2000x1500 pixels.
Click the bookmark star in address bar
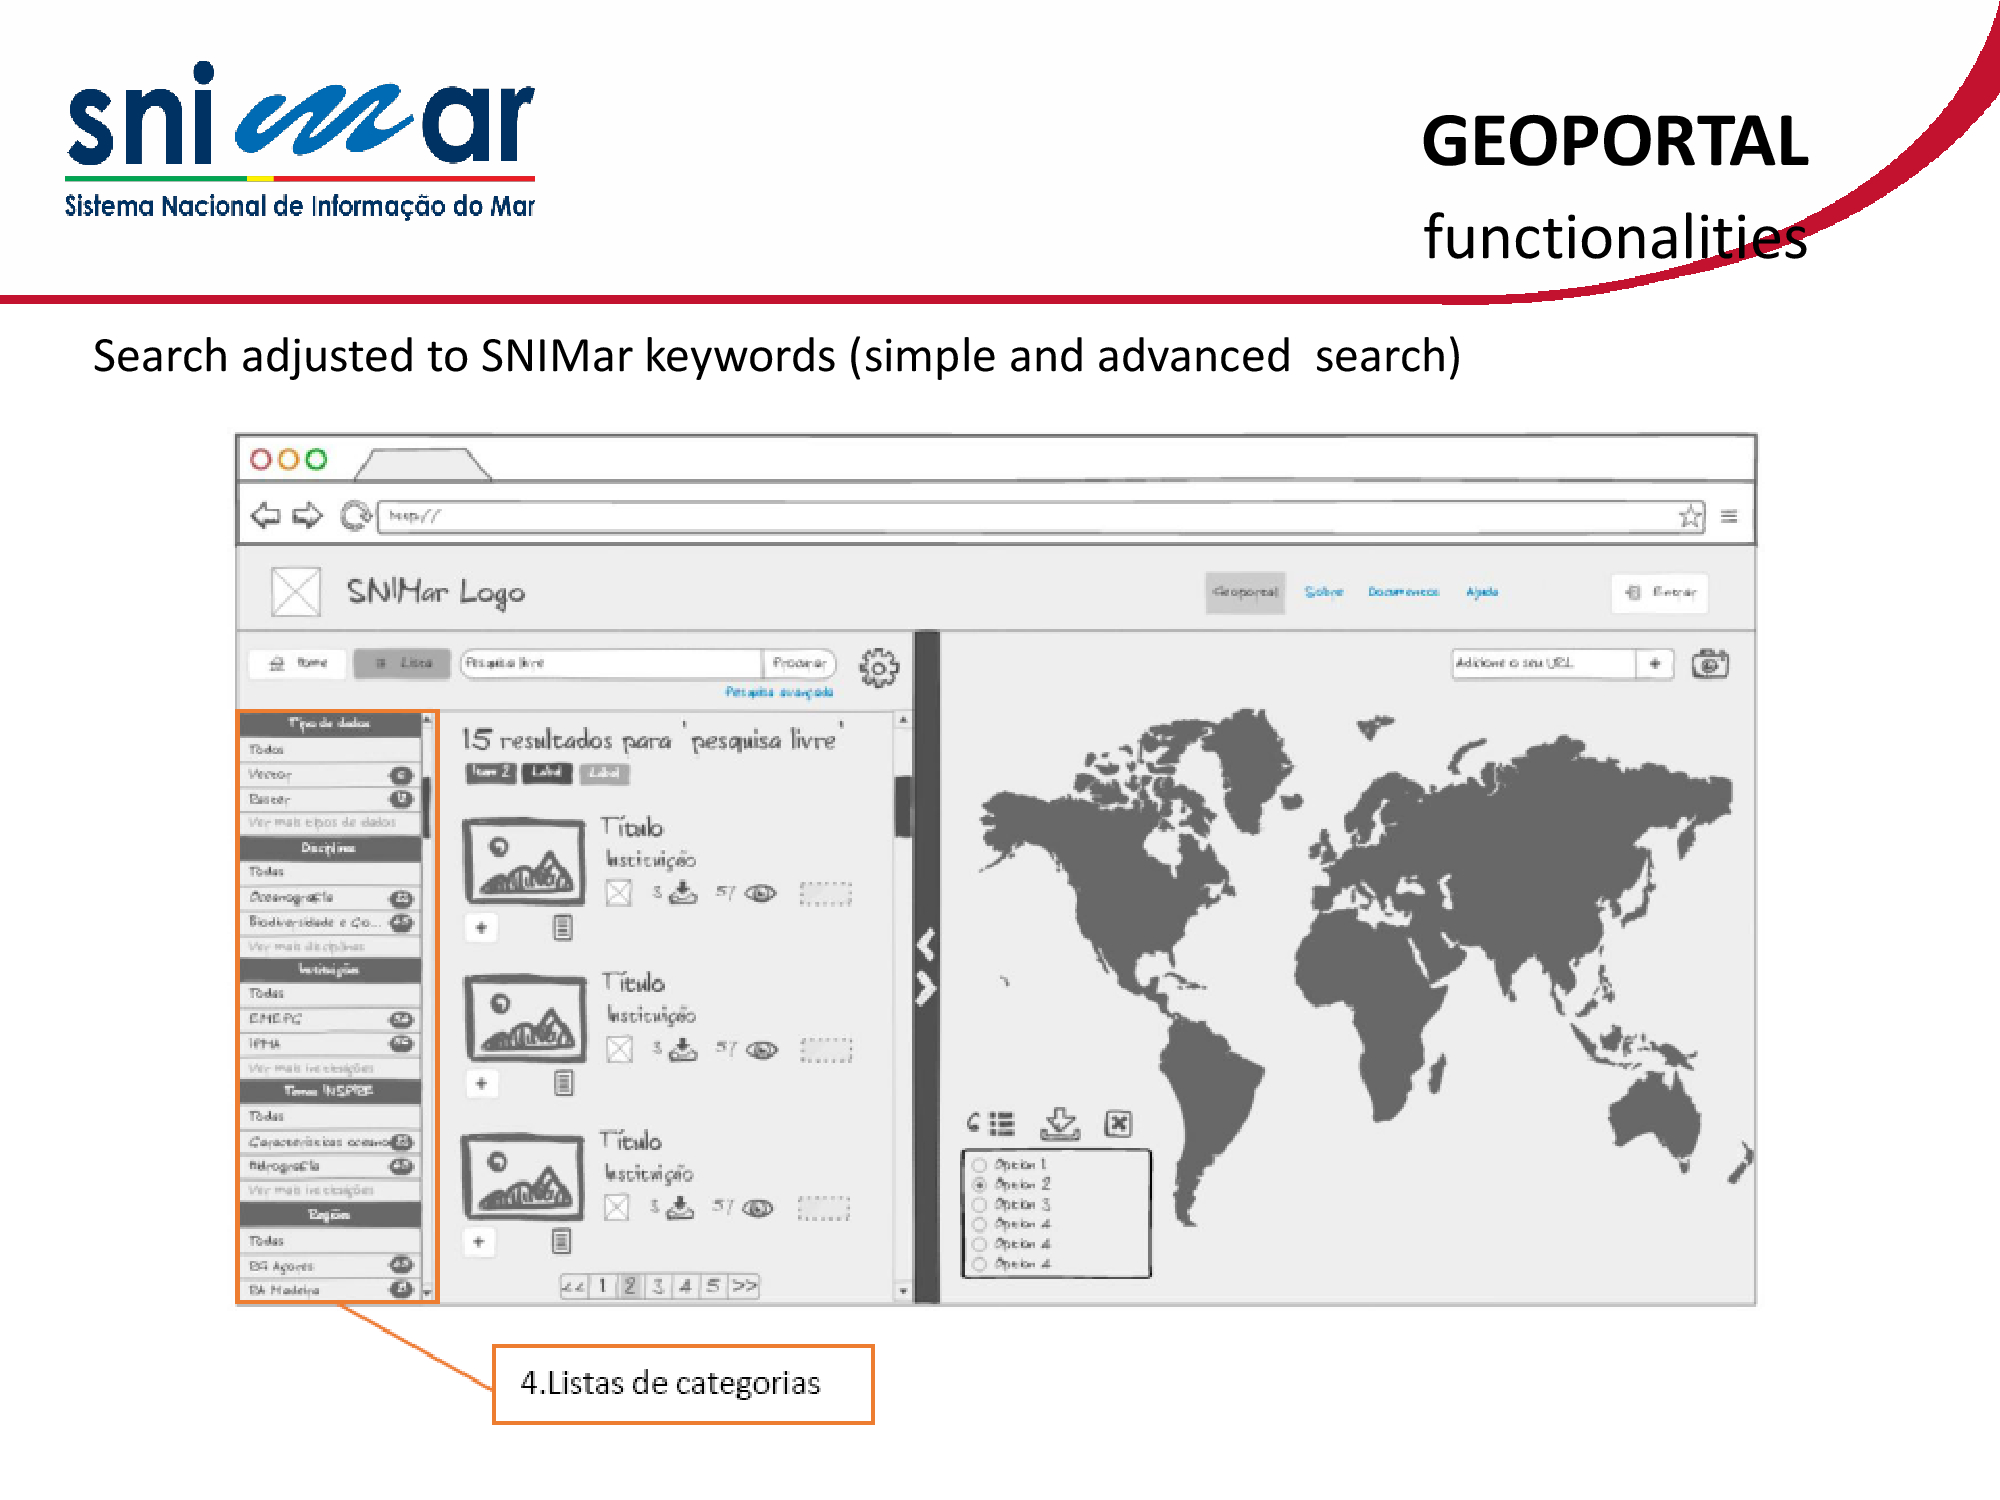click(x=1690, y=516)
